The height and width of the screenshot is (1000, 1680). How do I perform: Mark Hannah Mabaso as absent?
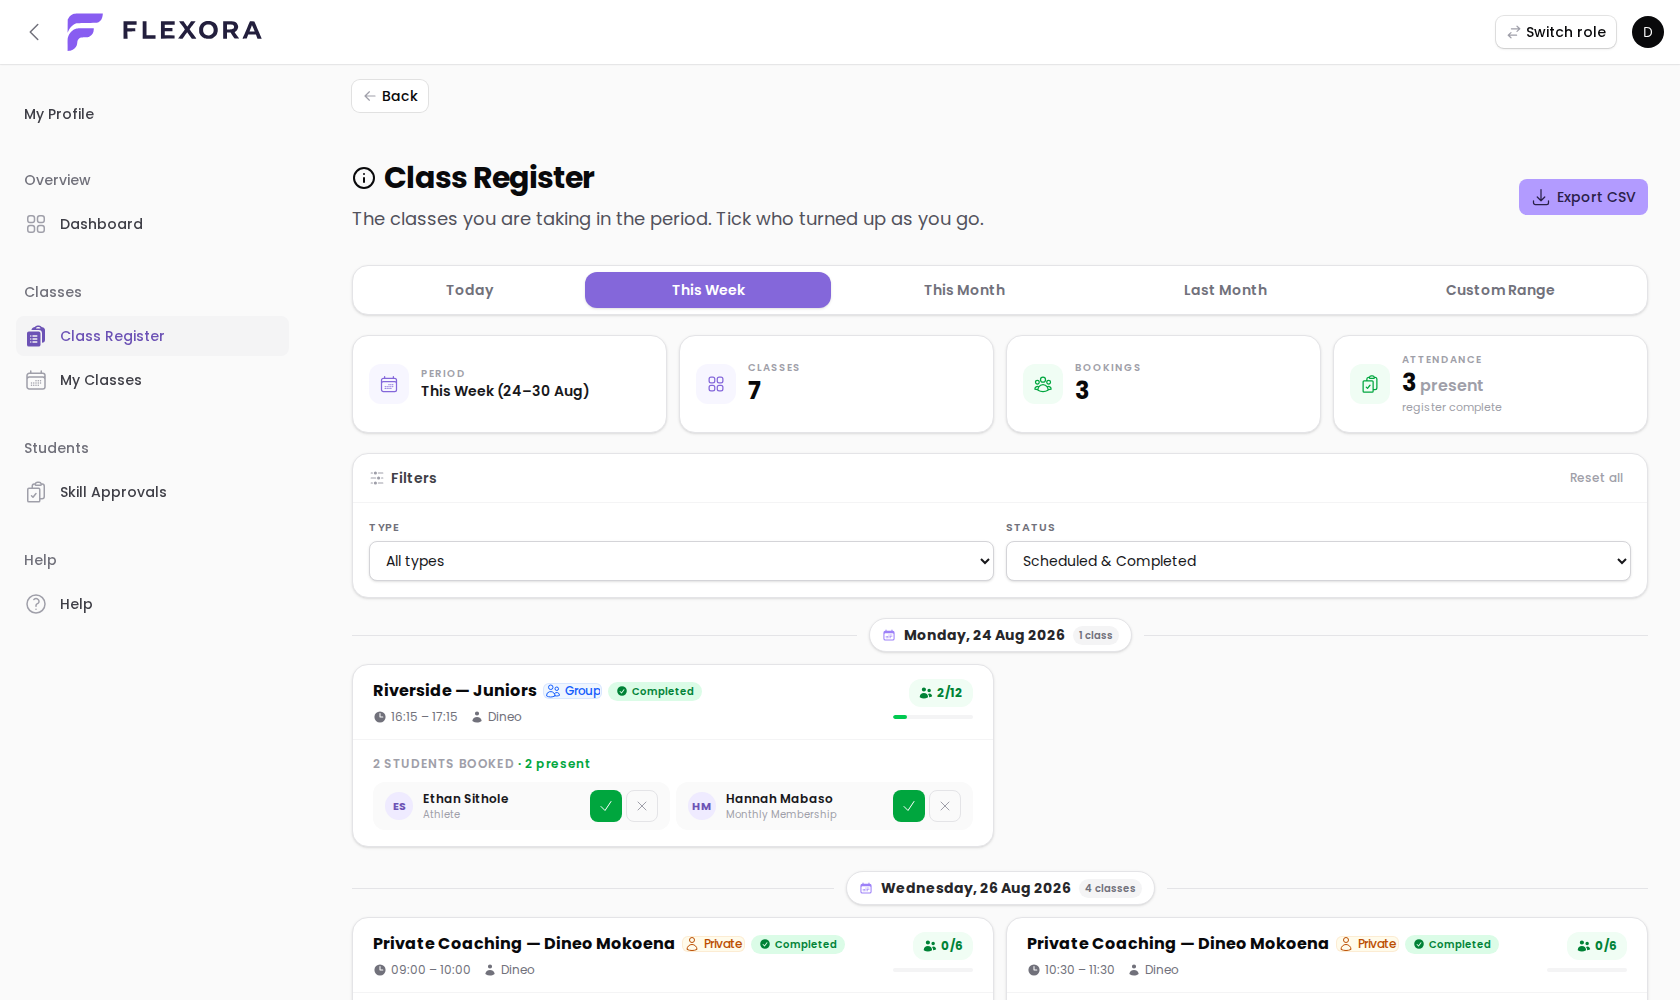point(945,806)
